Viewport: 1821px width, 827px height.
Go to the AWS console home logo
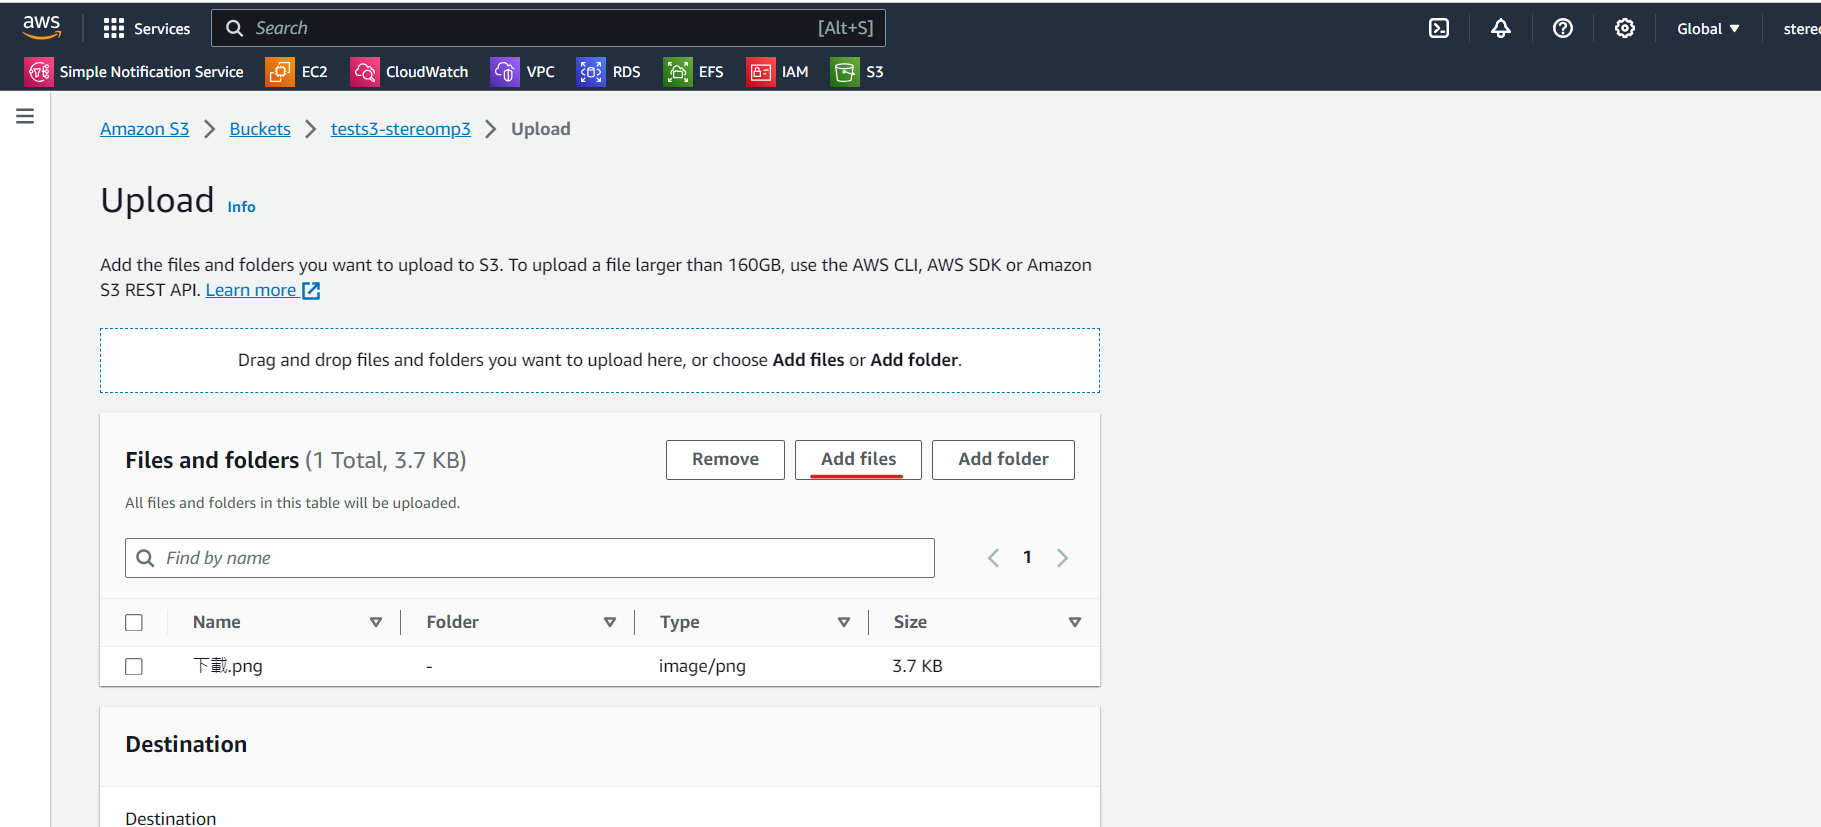click(41, 27)
